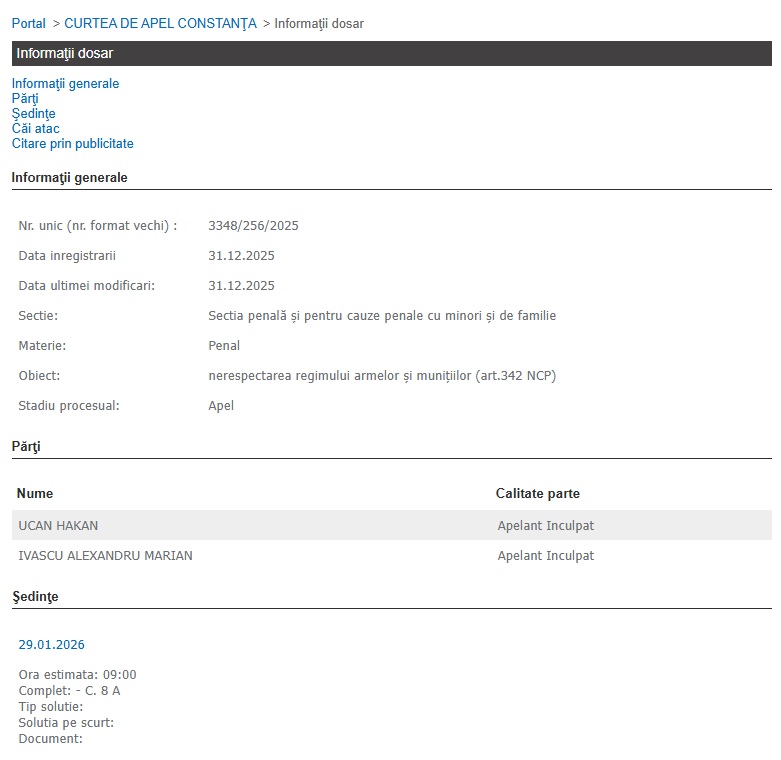
Task: Open the CURTEA DE APEL CONSTANȚA breadcrumb link
Action: 160,23
